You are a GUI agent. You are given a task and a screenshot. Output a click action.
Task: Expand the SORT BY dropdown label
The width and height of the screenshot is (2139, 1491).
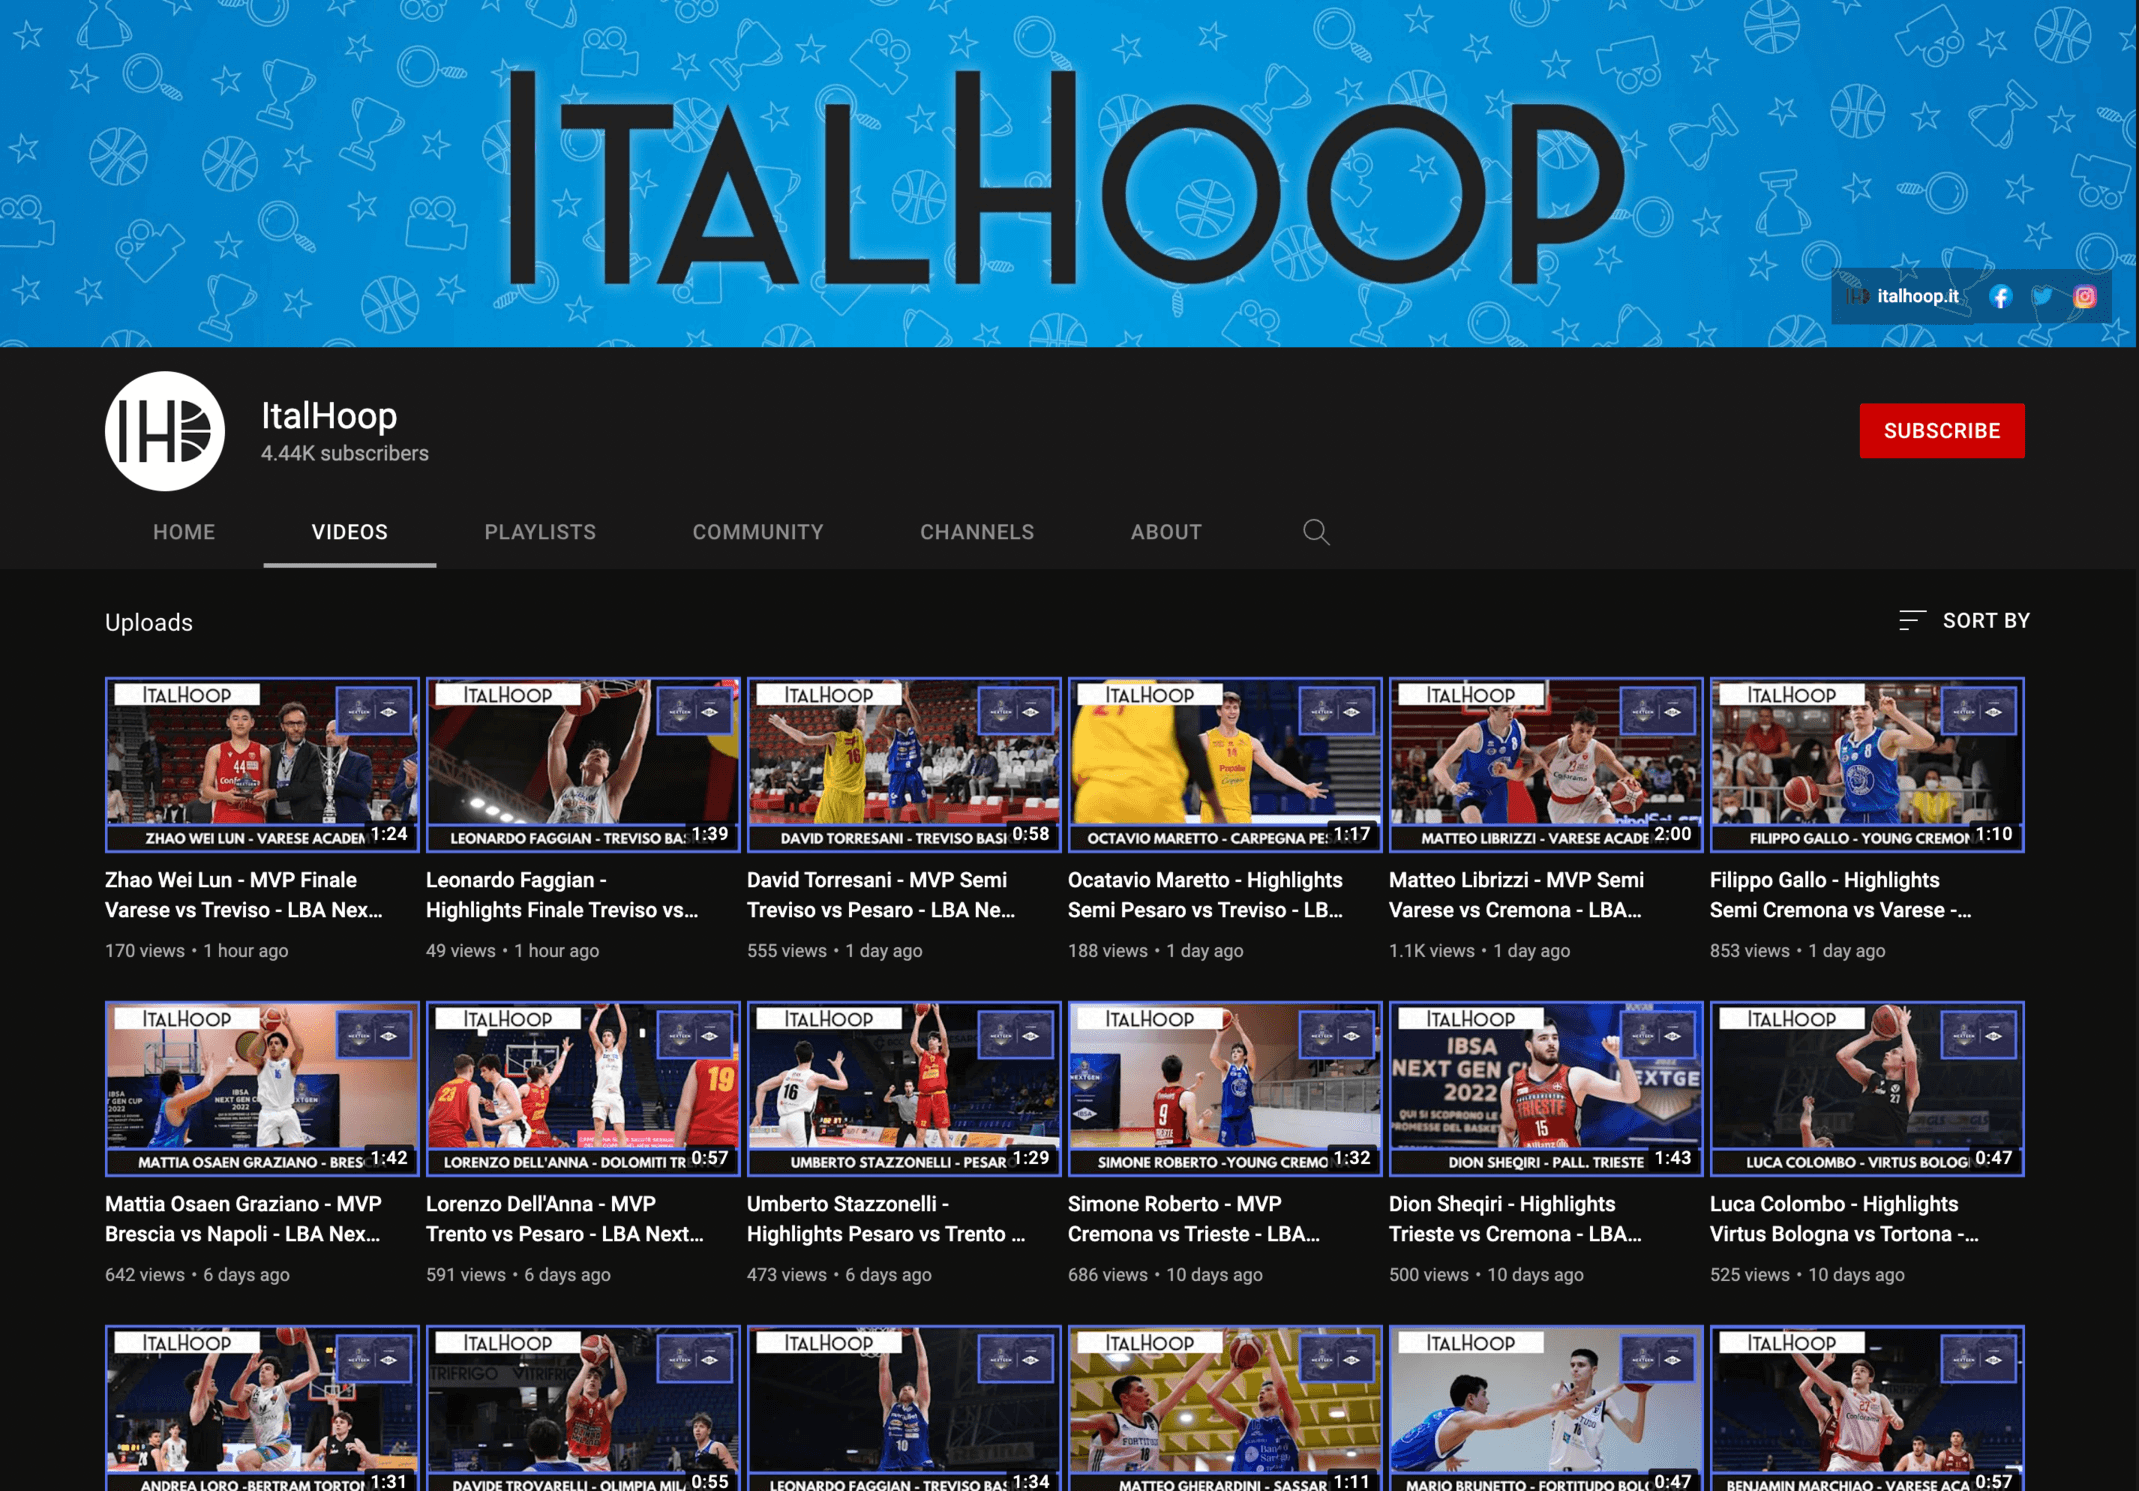(1986, 621)
